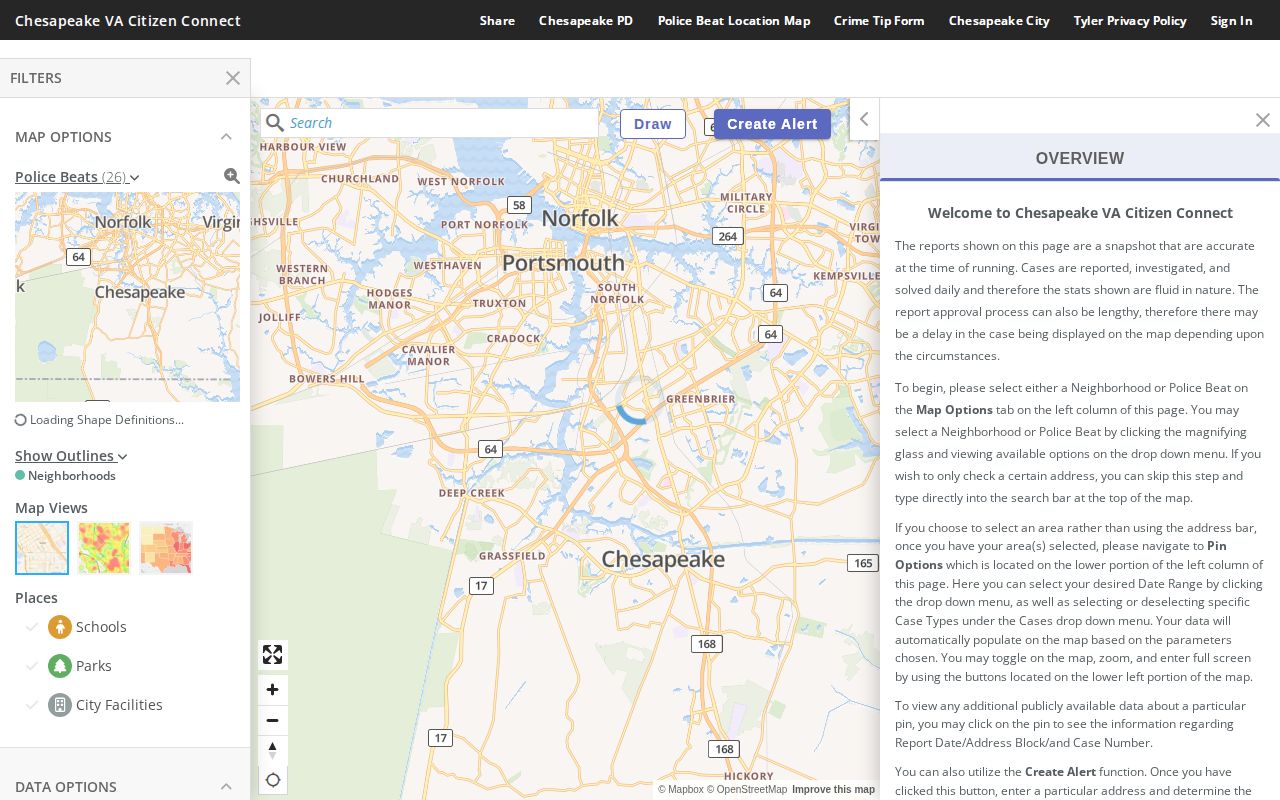Click the magnifying glass beside Police Beats
1280x800 pixels.
point(232,176)
